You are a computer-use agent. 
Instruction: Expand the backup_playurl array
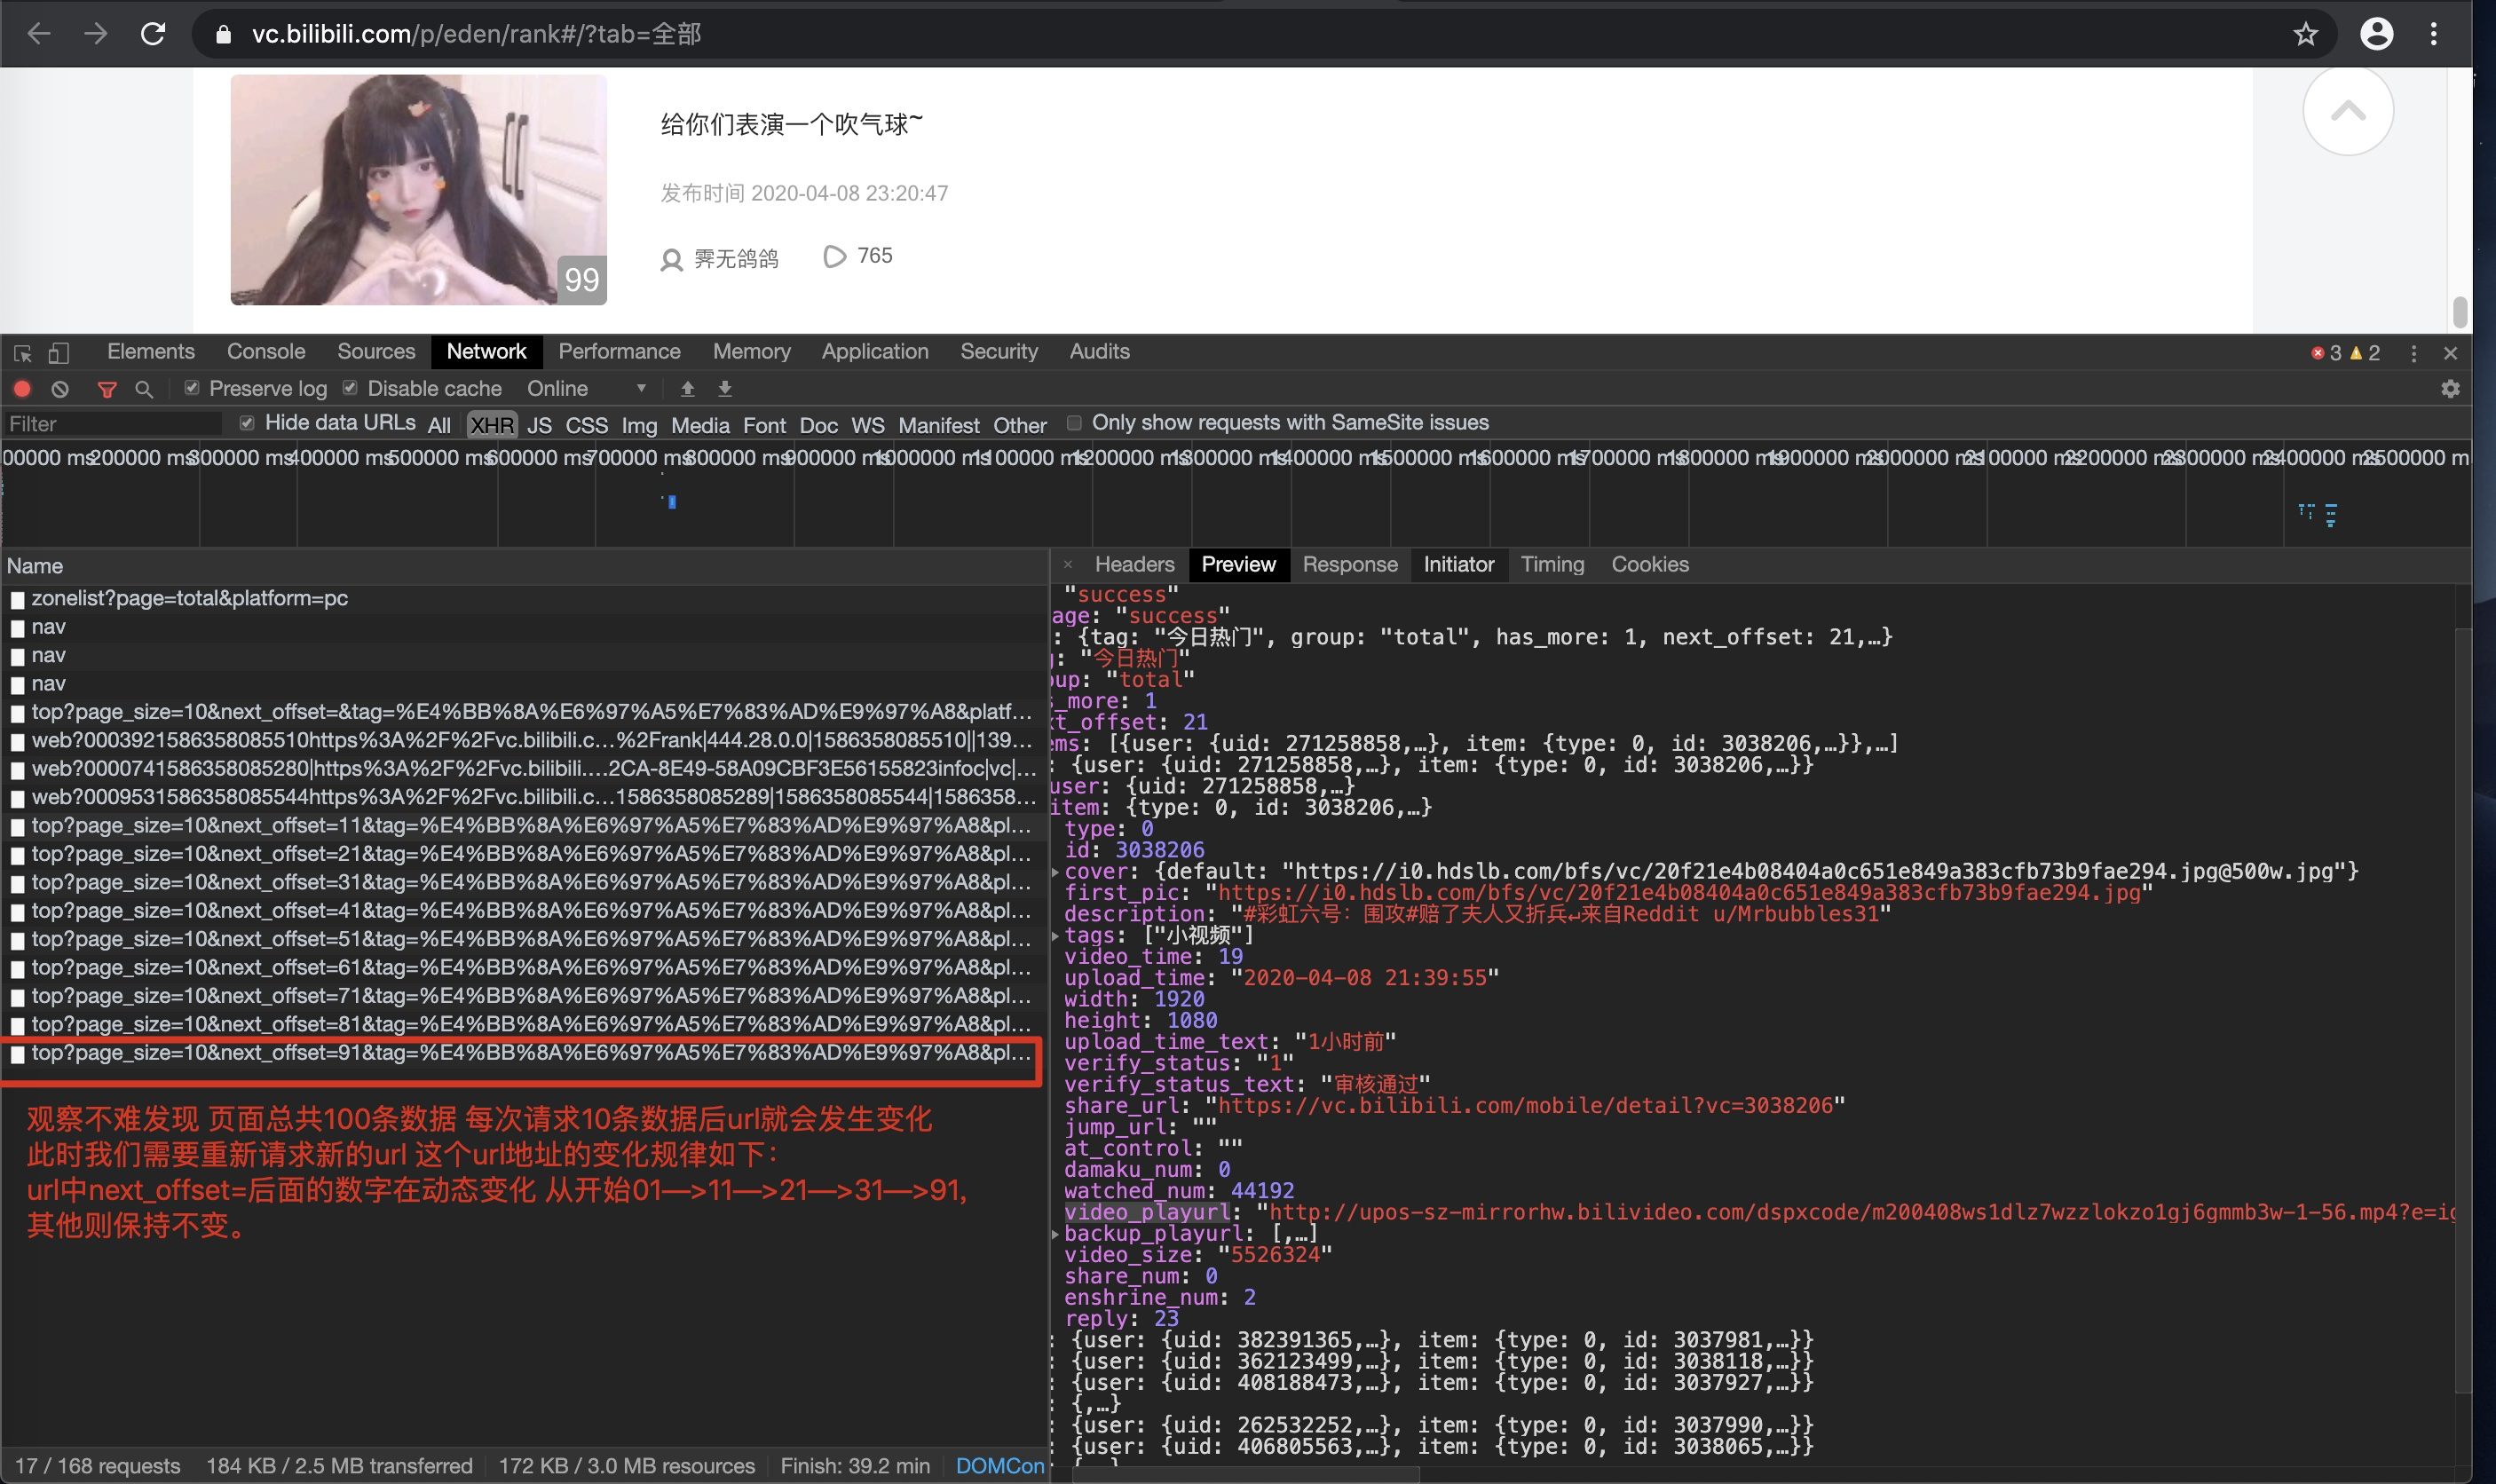(x=1056, y=1234)
